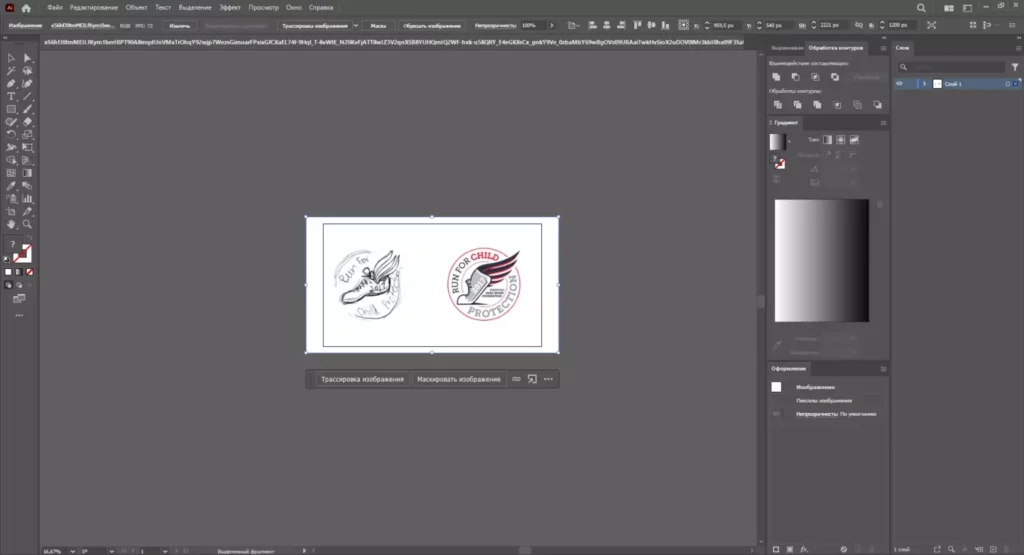Viewport: 1024px width, 555px height.
Task: Click the X position value field
Action: click(x=724, y=25)
